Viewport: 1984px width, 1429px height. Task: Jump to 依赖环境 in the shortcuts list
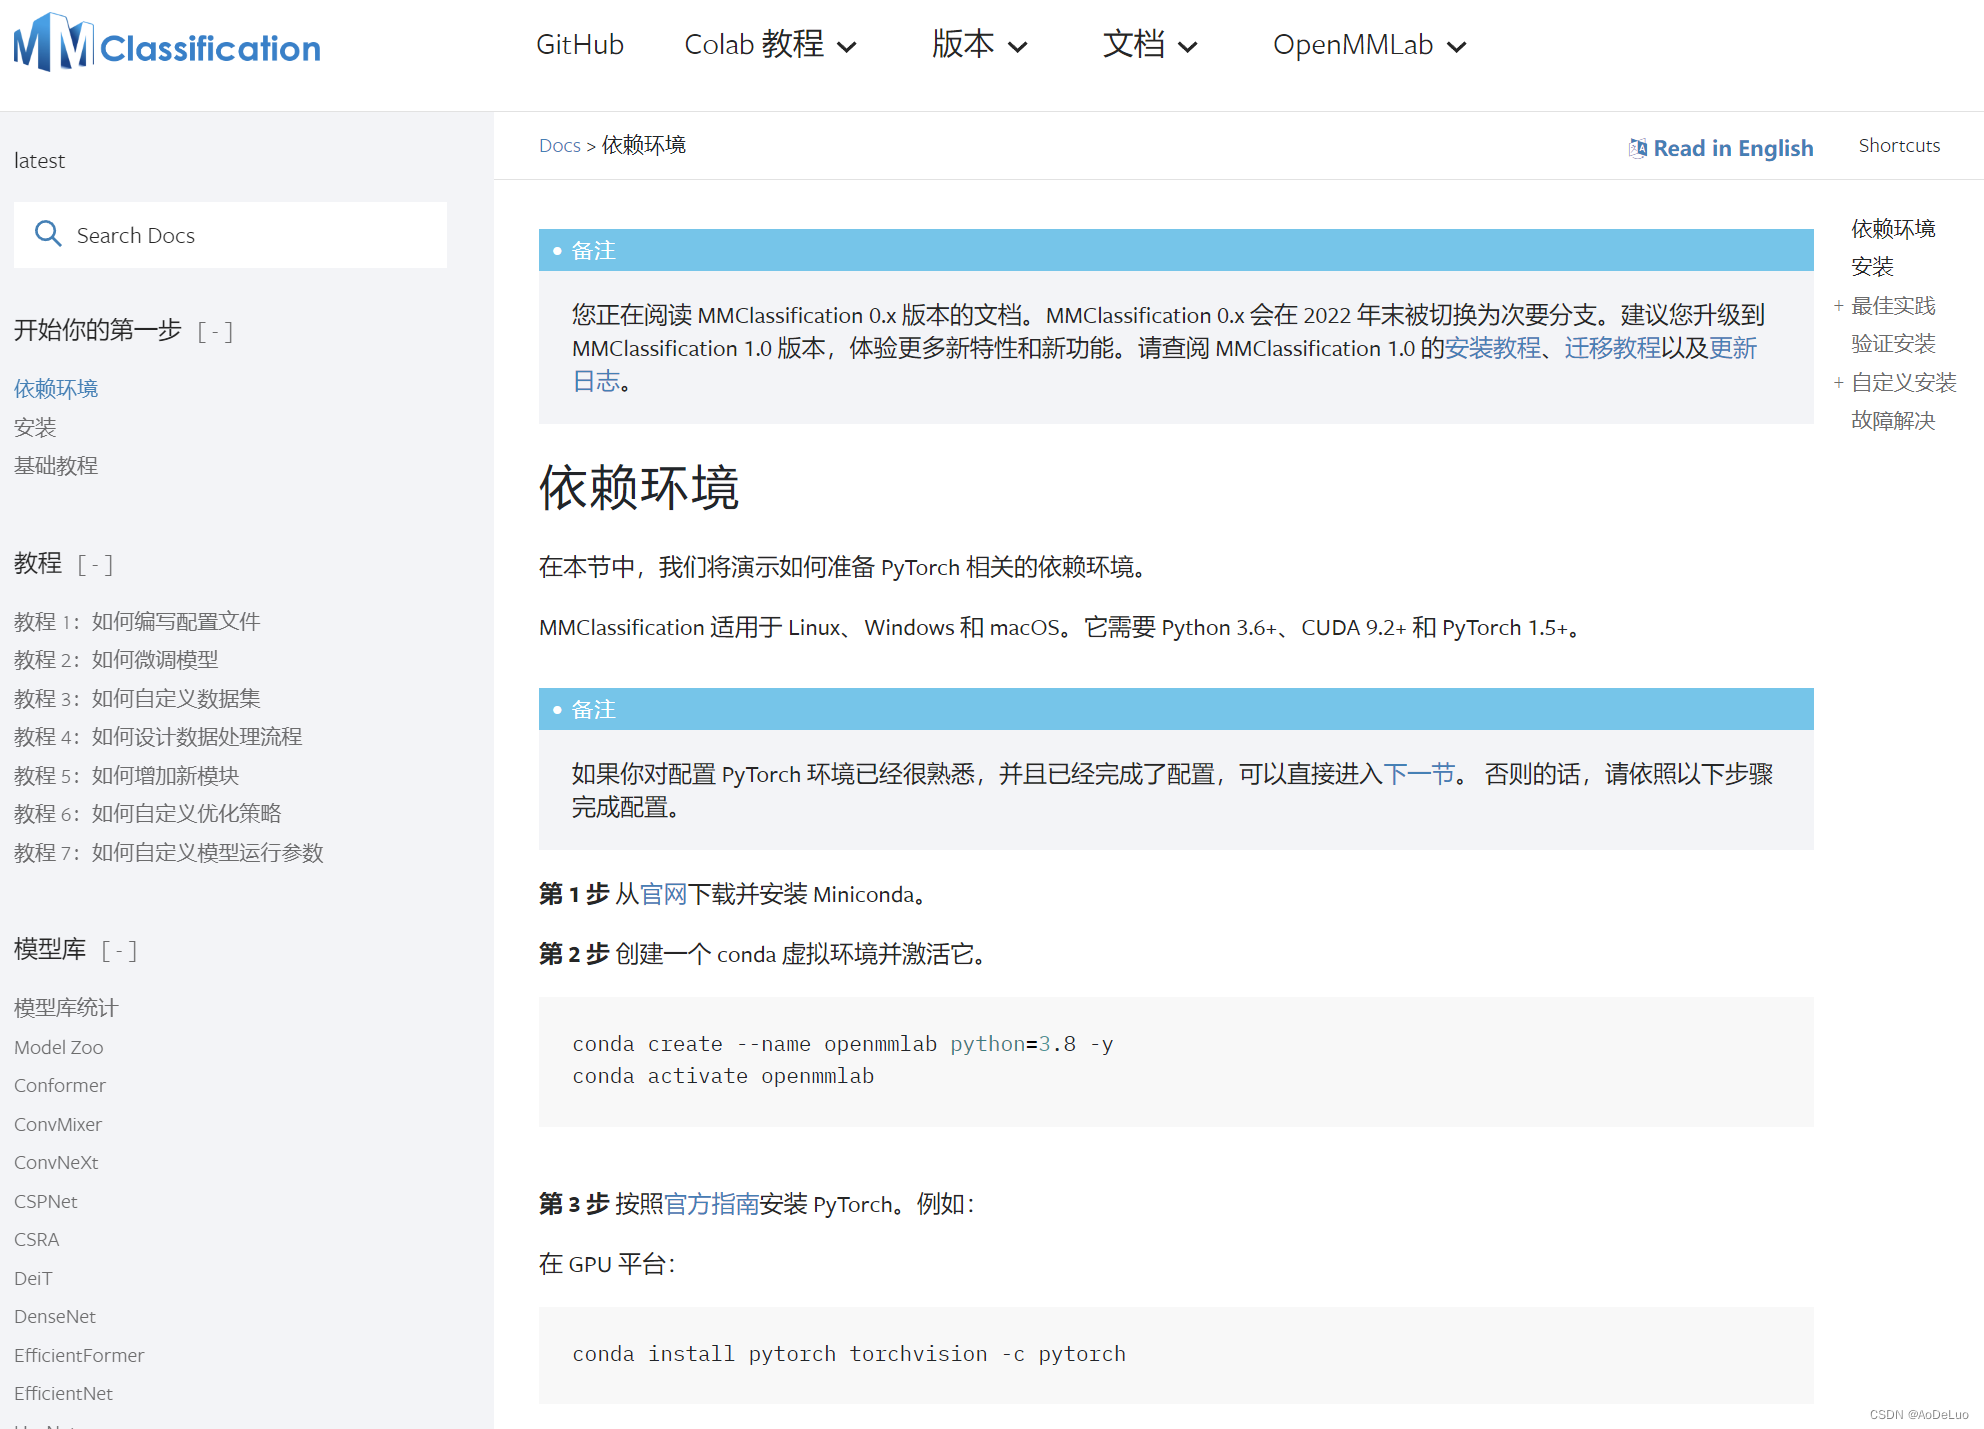[x=1893, y=229]
